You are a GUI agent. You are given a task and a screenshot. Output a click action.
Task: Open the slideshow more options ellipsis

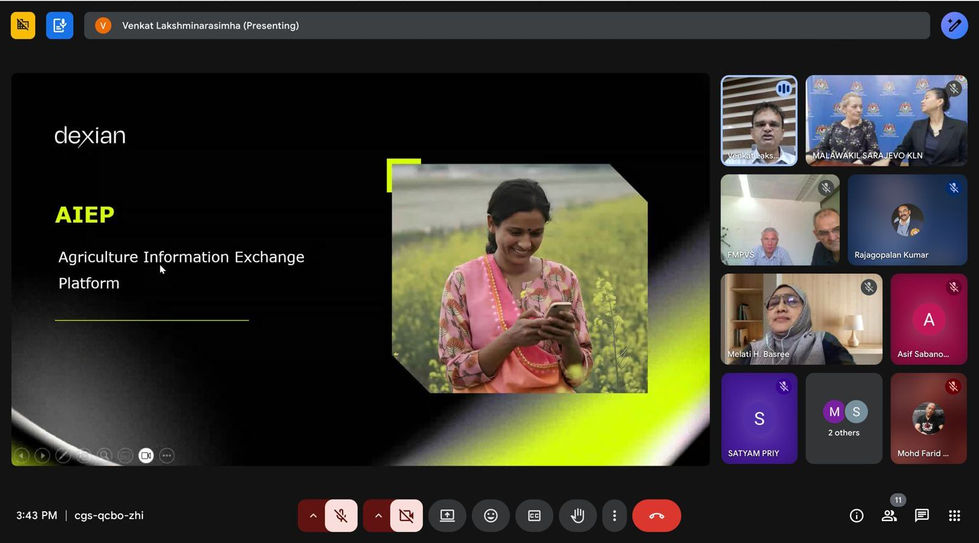point(167,456)
